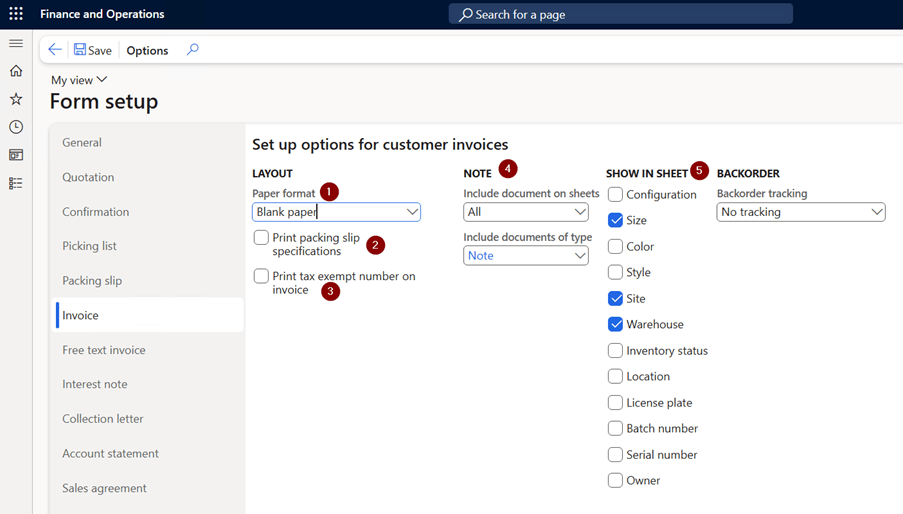Open the toolbar search magnifier icon

pos(192,50)
